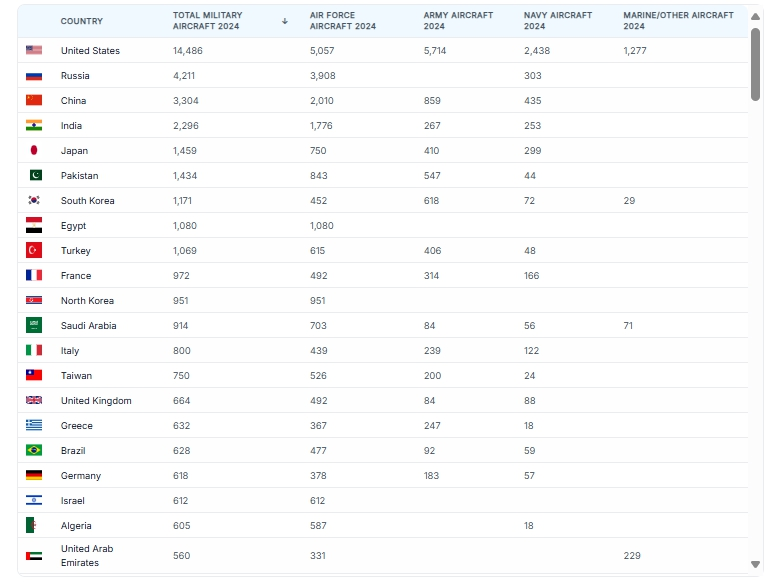Open the United Arab Emirates entry

pos(87,555)
